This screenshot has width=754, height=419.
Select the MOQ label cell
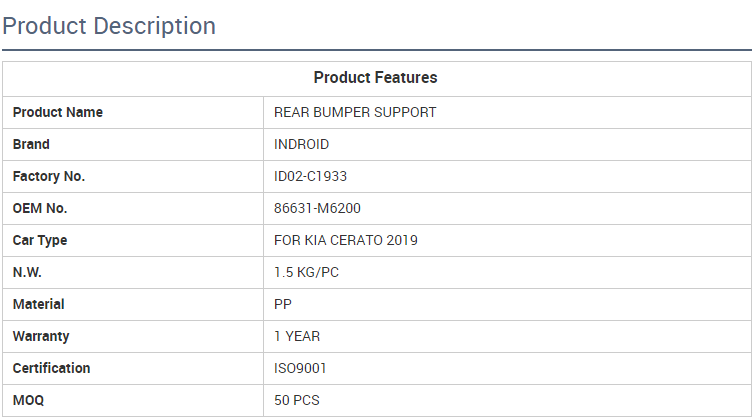coord(29,400)
